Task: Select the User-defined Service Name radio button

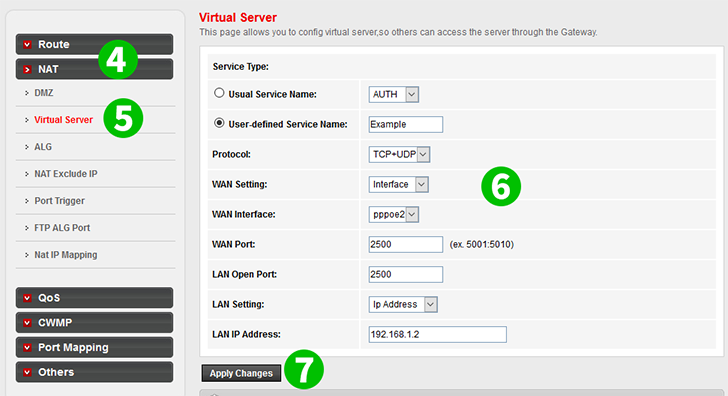Action: pos(219,123)
